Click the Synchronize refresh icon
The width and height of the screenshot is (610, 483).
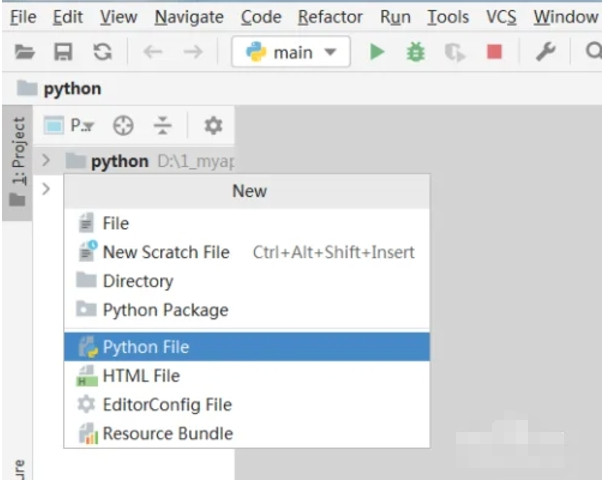tap(102, 52)
